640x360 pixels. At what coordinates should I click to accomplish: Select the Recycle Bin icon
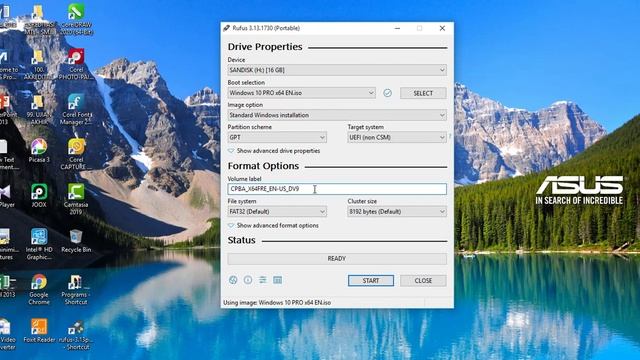pyautogui.click(x=76, y=241)
